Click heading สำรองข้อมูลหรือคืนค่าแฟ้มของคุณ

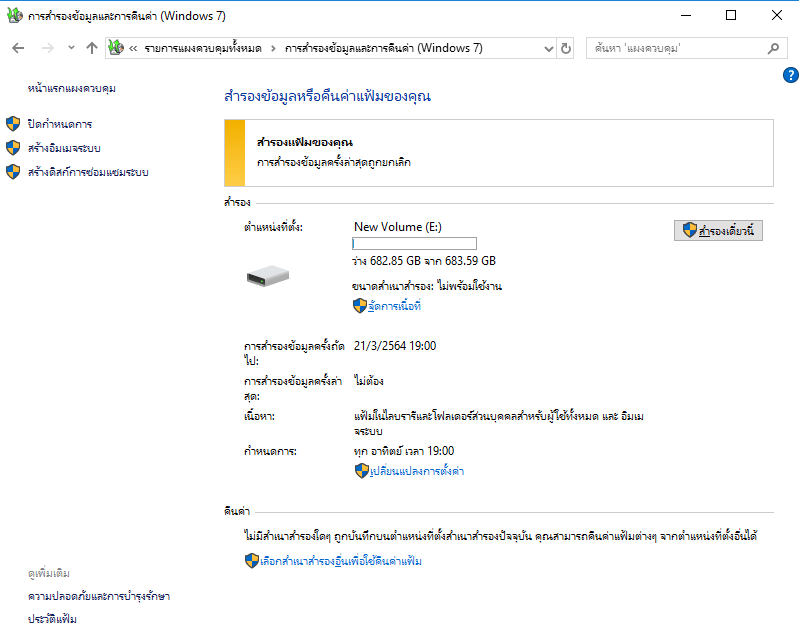click(x=327, y=96)
